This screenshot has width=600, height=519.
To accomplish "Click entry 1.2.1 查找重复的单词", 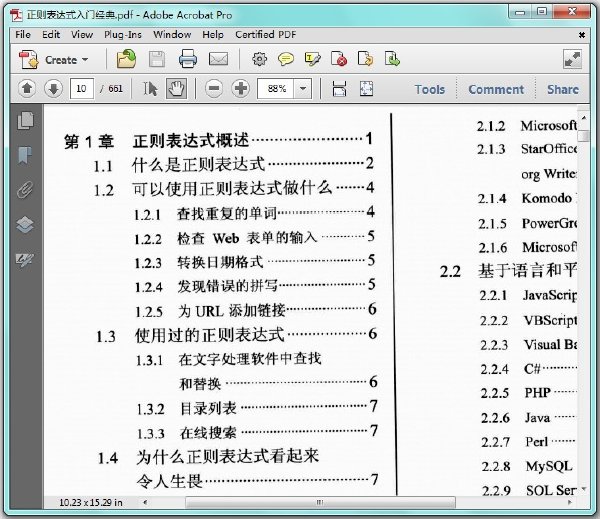I will (x=254, y=213).
